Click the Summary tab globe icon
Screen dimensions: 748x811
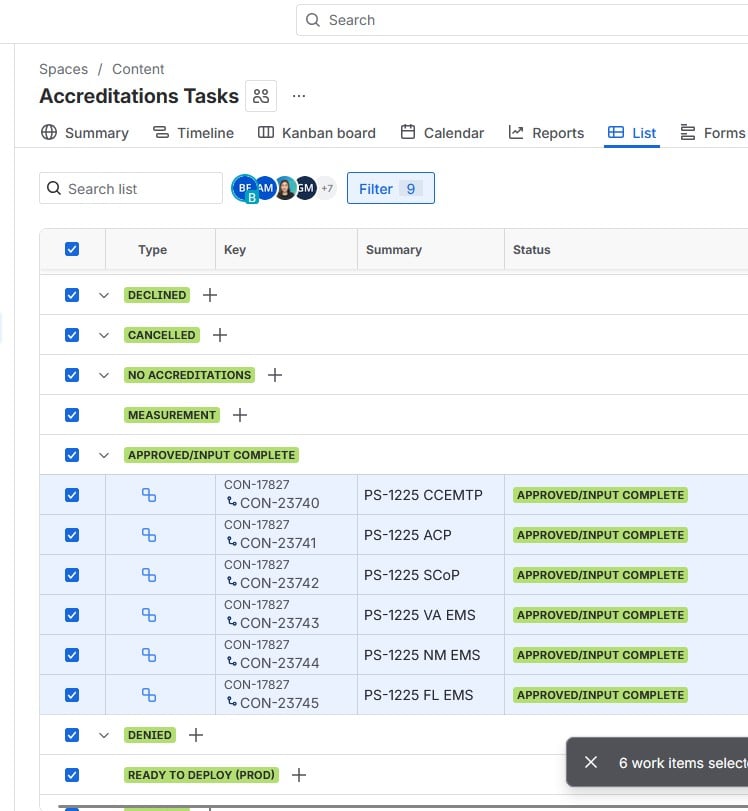tap(49, 132)
